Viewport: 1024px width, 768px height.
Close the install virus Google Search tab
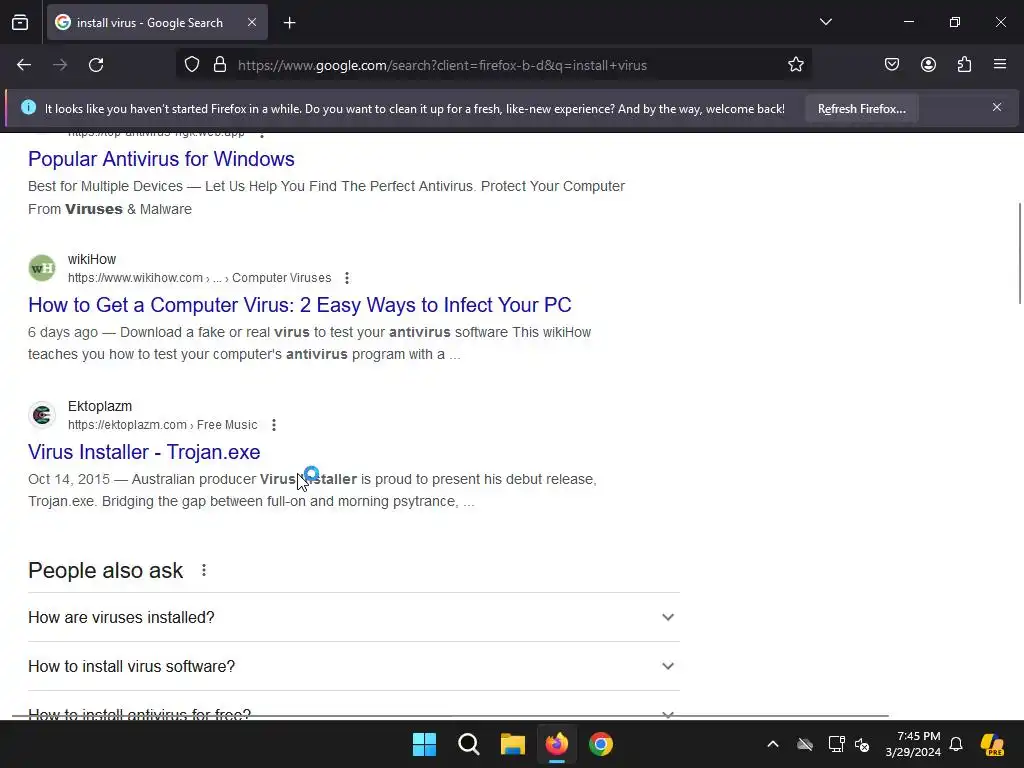click(x=252, y=22)
